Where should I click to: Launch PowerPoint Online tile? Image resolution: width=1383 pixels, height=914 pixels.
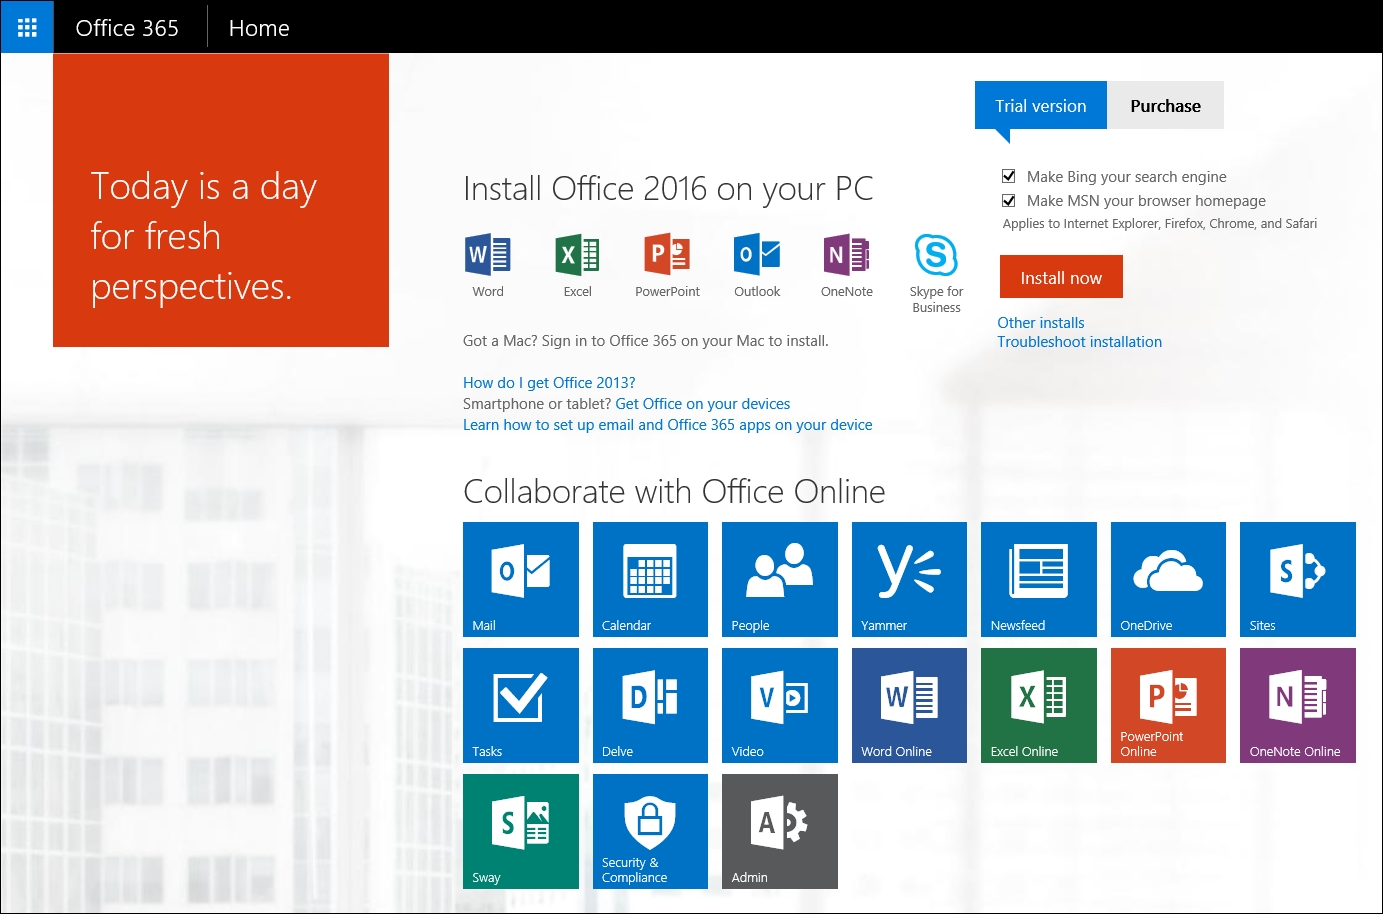(x=1168, y=705)
